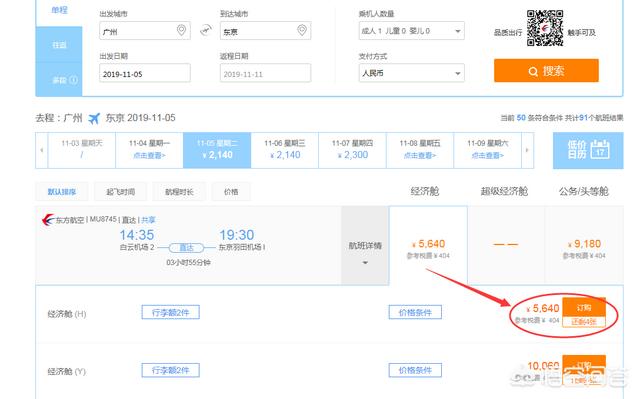The height and width of the screenshot is (399, 640).
Task: Click 订购 book button for ¥5,640 fare
Action: pos(584,307)
